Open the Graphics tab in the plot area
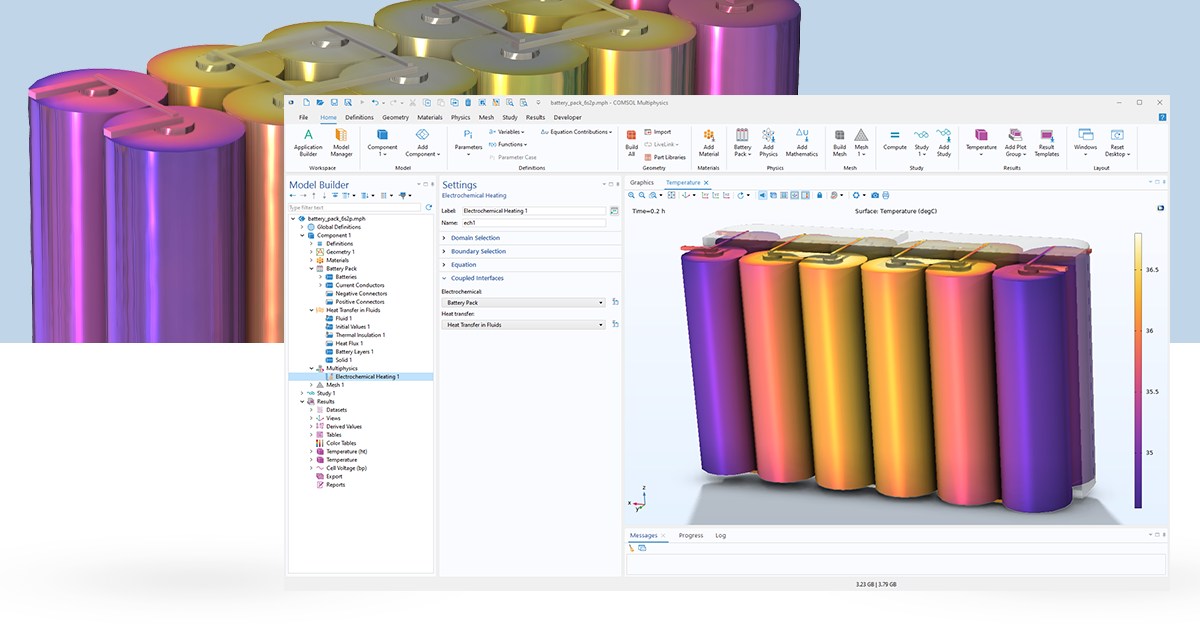The image size is (1200, 630). coord(642,183)
